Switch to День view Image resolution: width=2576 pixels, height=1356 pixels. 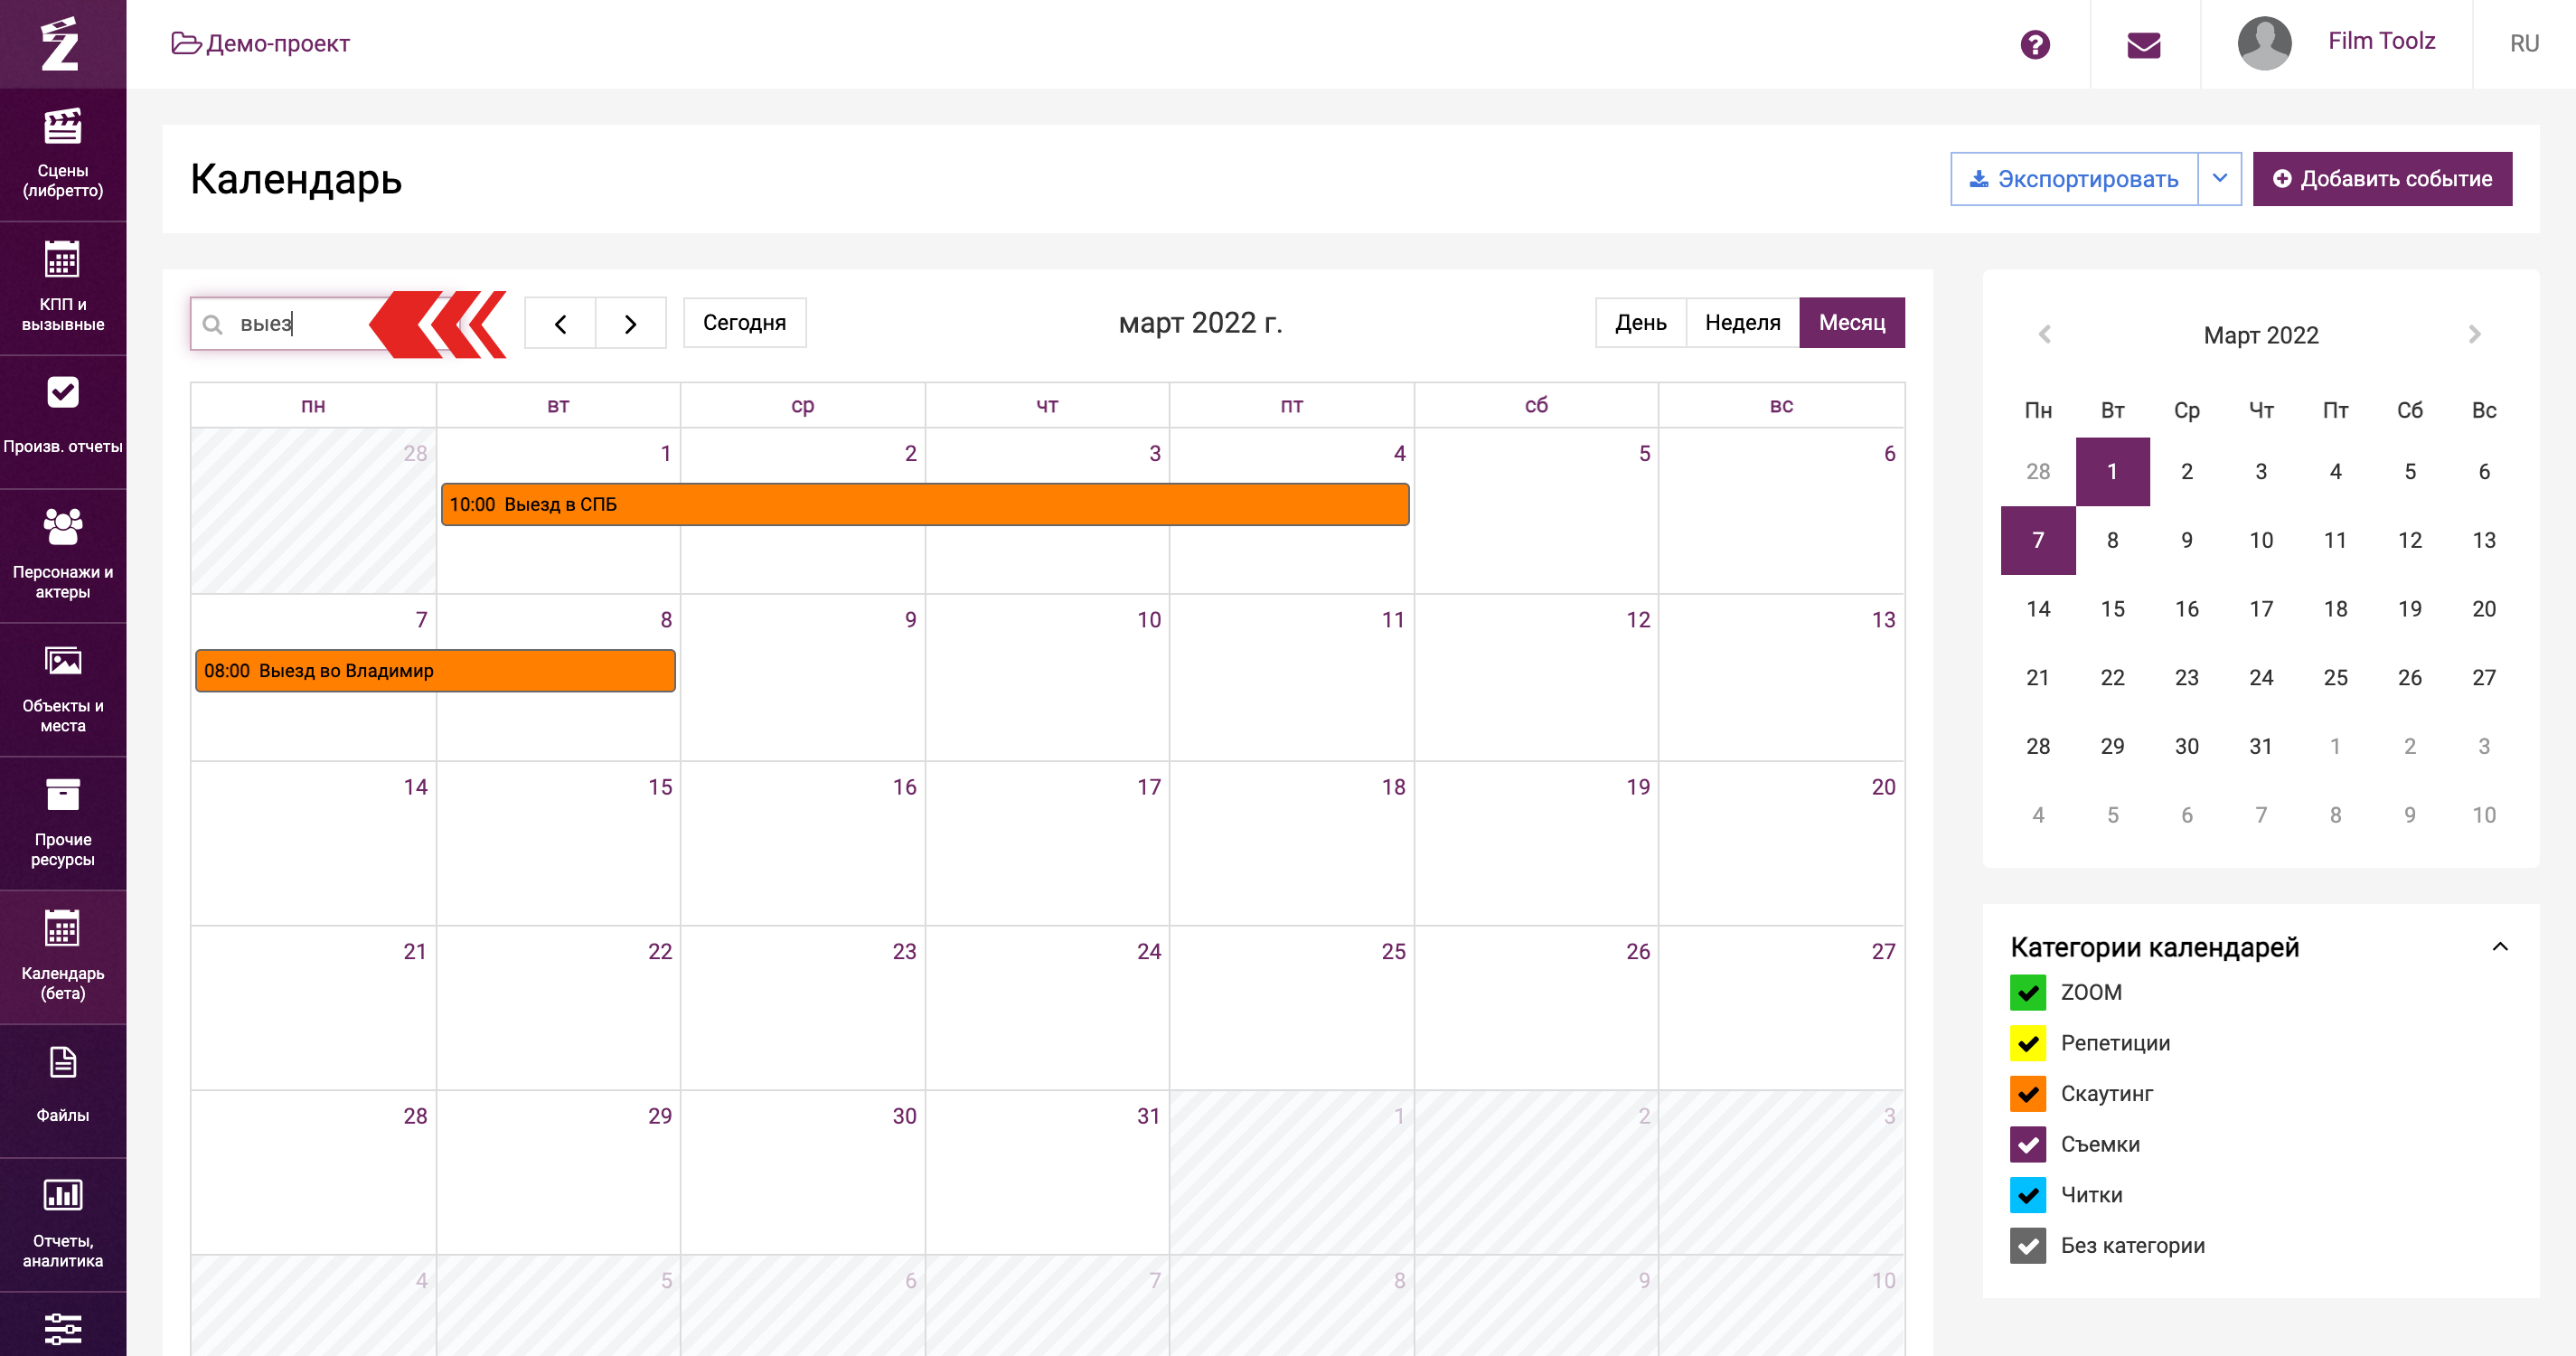[x=1641, y=323]
